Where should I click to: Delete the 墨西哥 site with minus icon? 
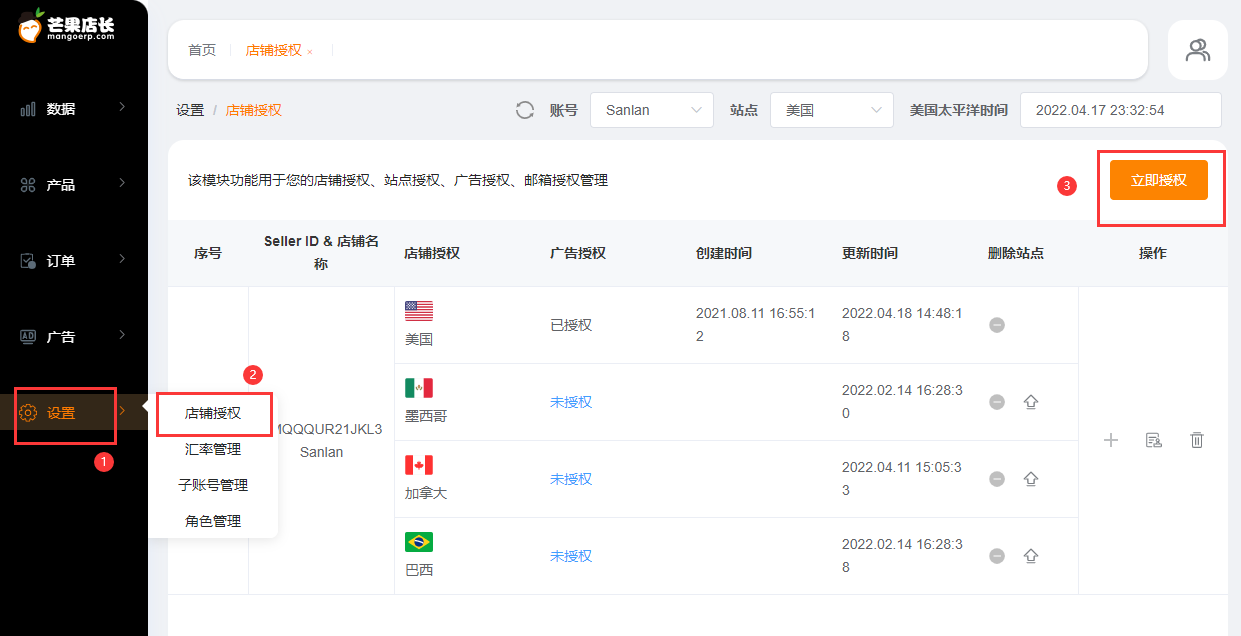coord(997,402)
